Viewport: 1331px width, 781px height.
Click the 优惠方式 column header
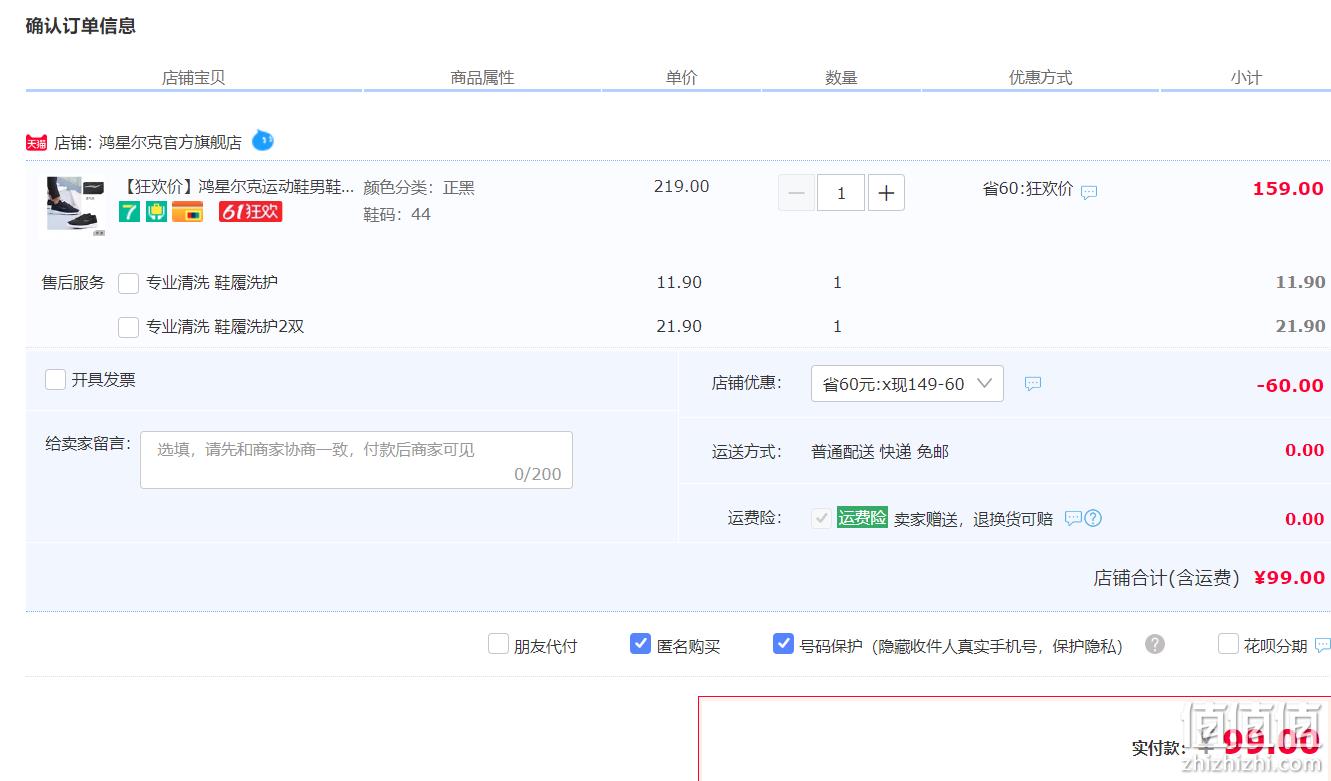click(x=1040, y=78)
